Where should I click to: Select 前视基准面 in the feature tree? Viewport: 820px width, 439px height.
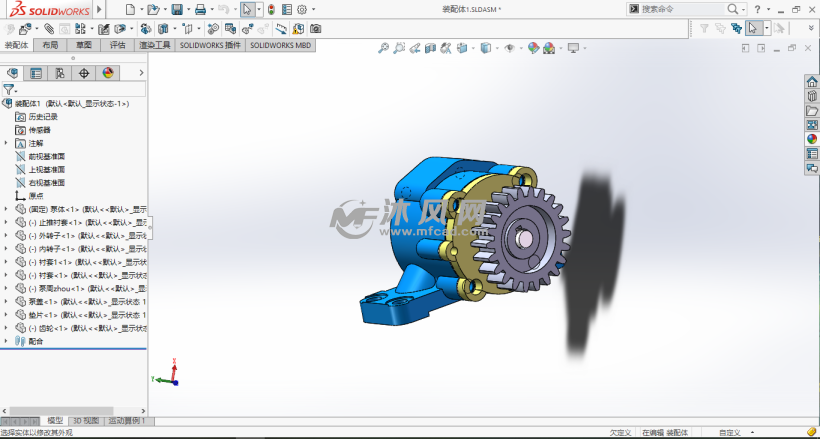click(x=46, y=156)
